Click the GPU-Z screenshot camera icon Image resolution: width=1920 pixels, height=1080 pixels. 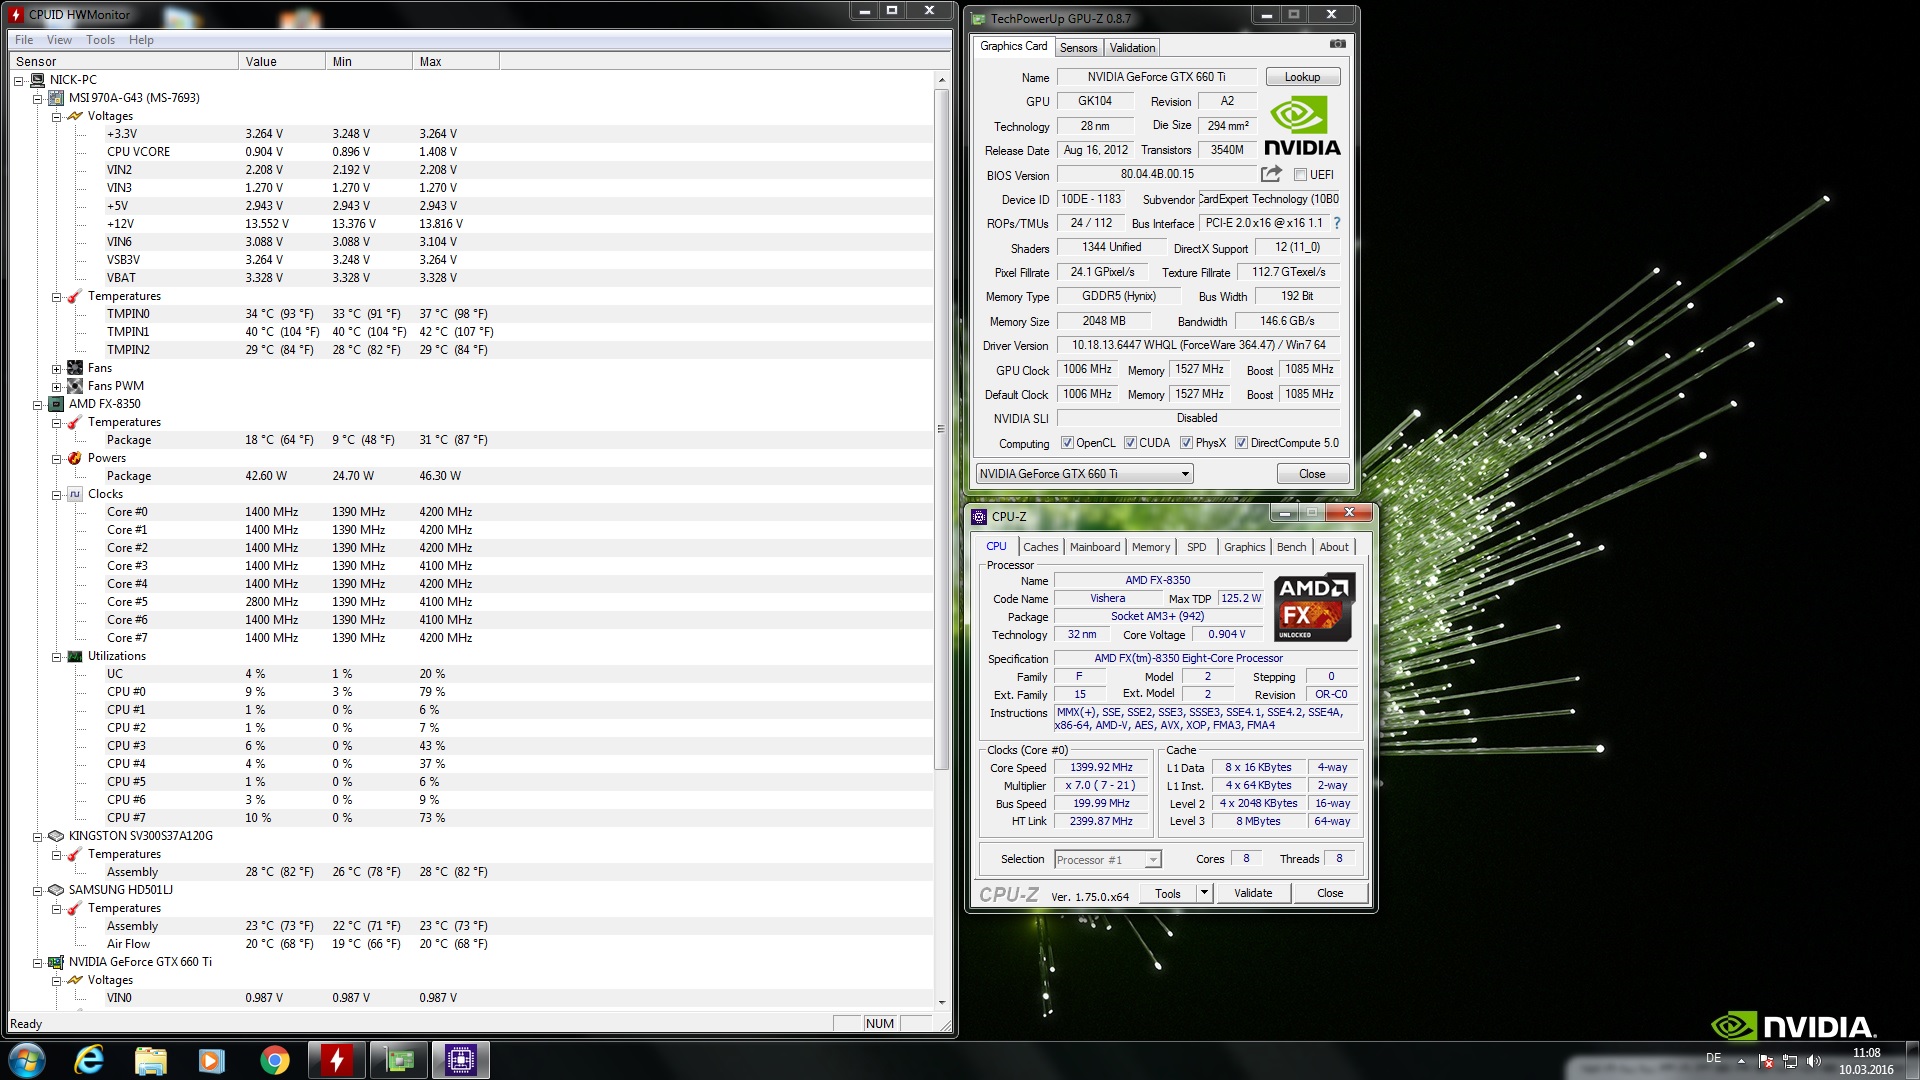(1337, 44)
